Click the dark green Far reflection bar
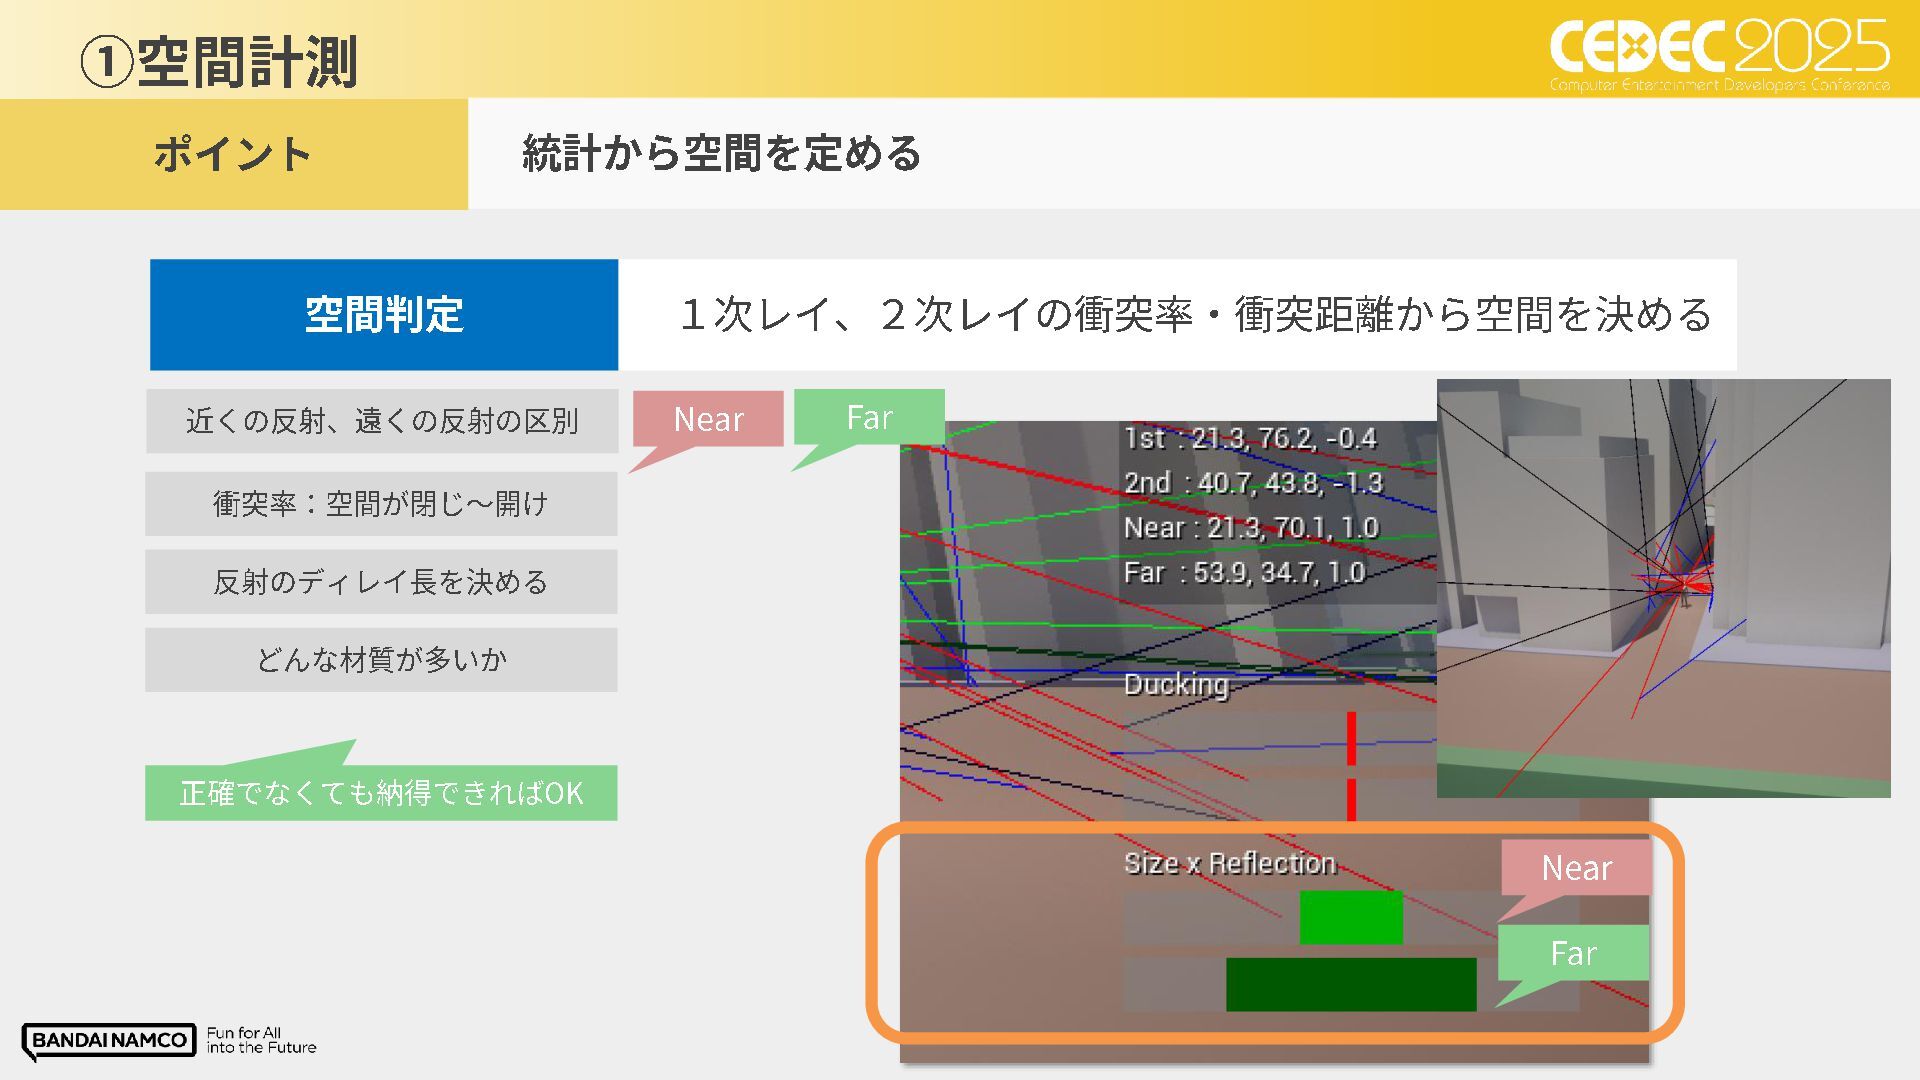This screenshot has width=1920, height=1080. 1350,984
